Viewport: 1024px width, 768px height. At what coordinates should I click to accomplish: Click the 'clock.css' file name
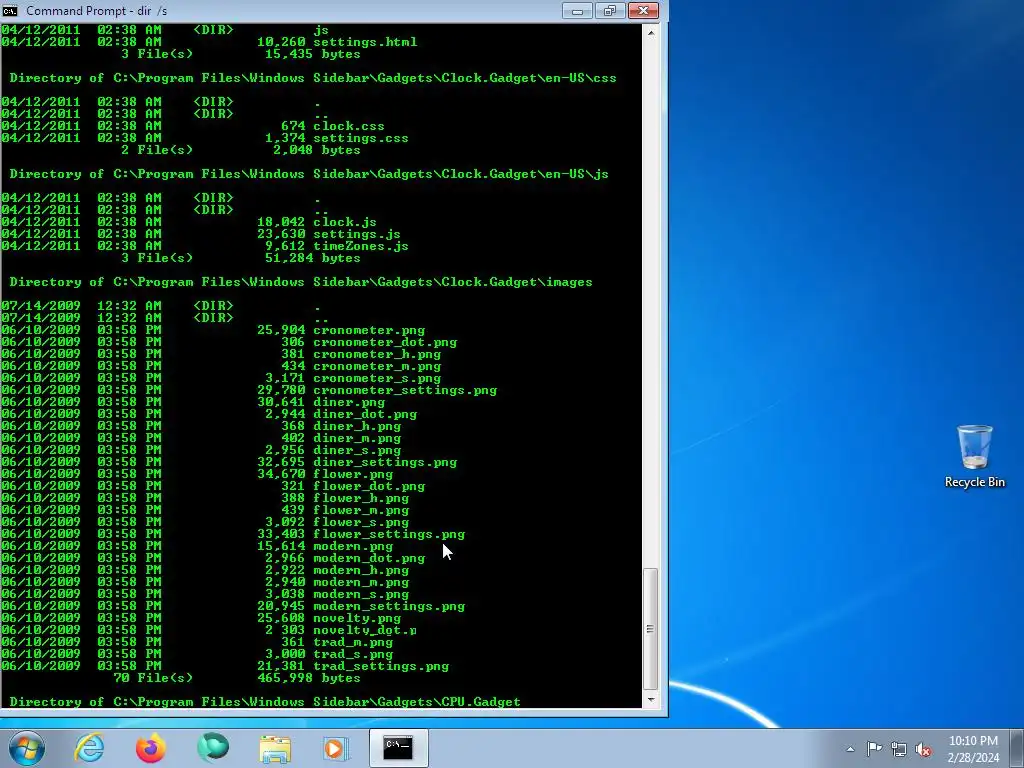(x=349, y=126)
